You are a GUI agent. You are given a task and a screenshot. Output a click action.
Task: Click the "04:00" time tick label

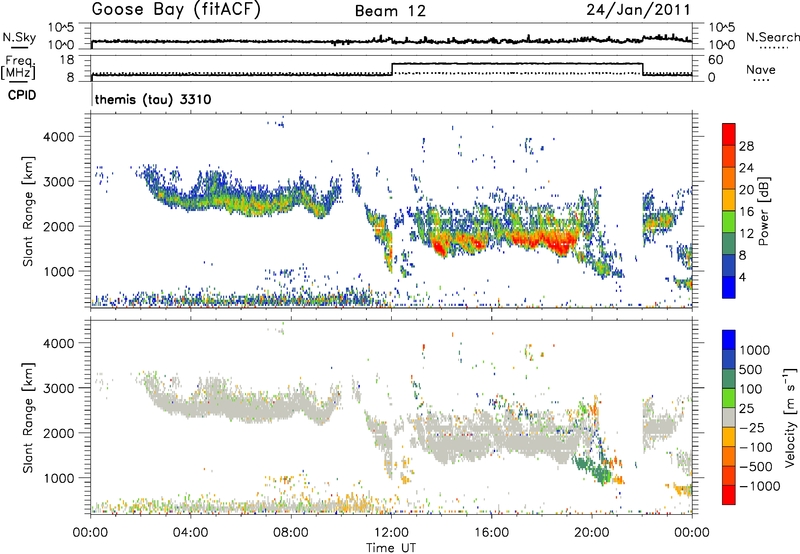[x=190, y=533]
